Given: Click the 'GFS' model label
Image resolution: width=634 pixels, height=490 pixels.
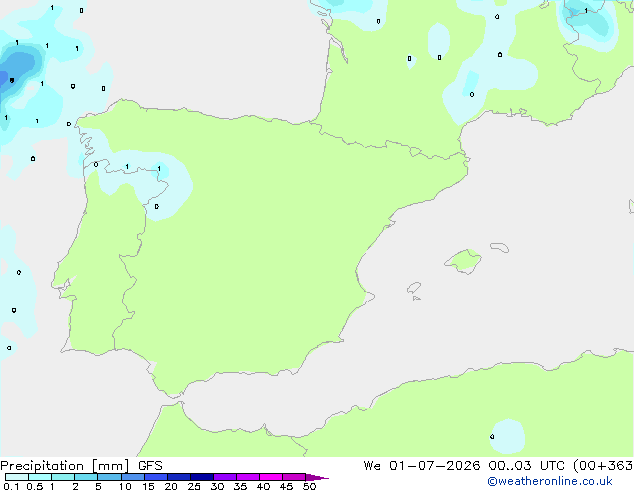Looking at the screenshot, I should pos(150,466).
